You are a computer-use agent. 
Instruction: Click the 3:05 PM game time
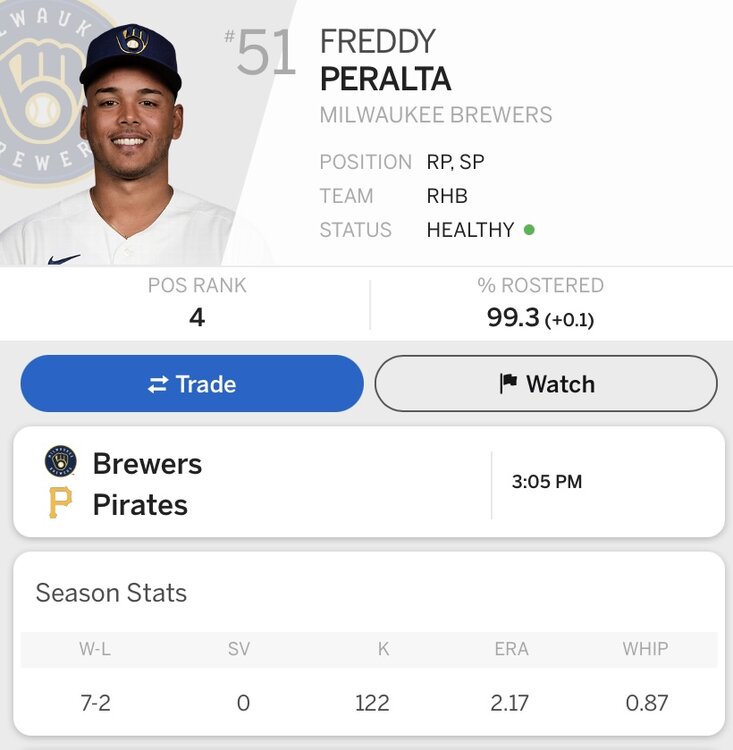click(546, 482)
